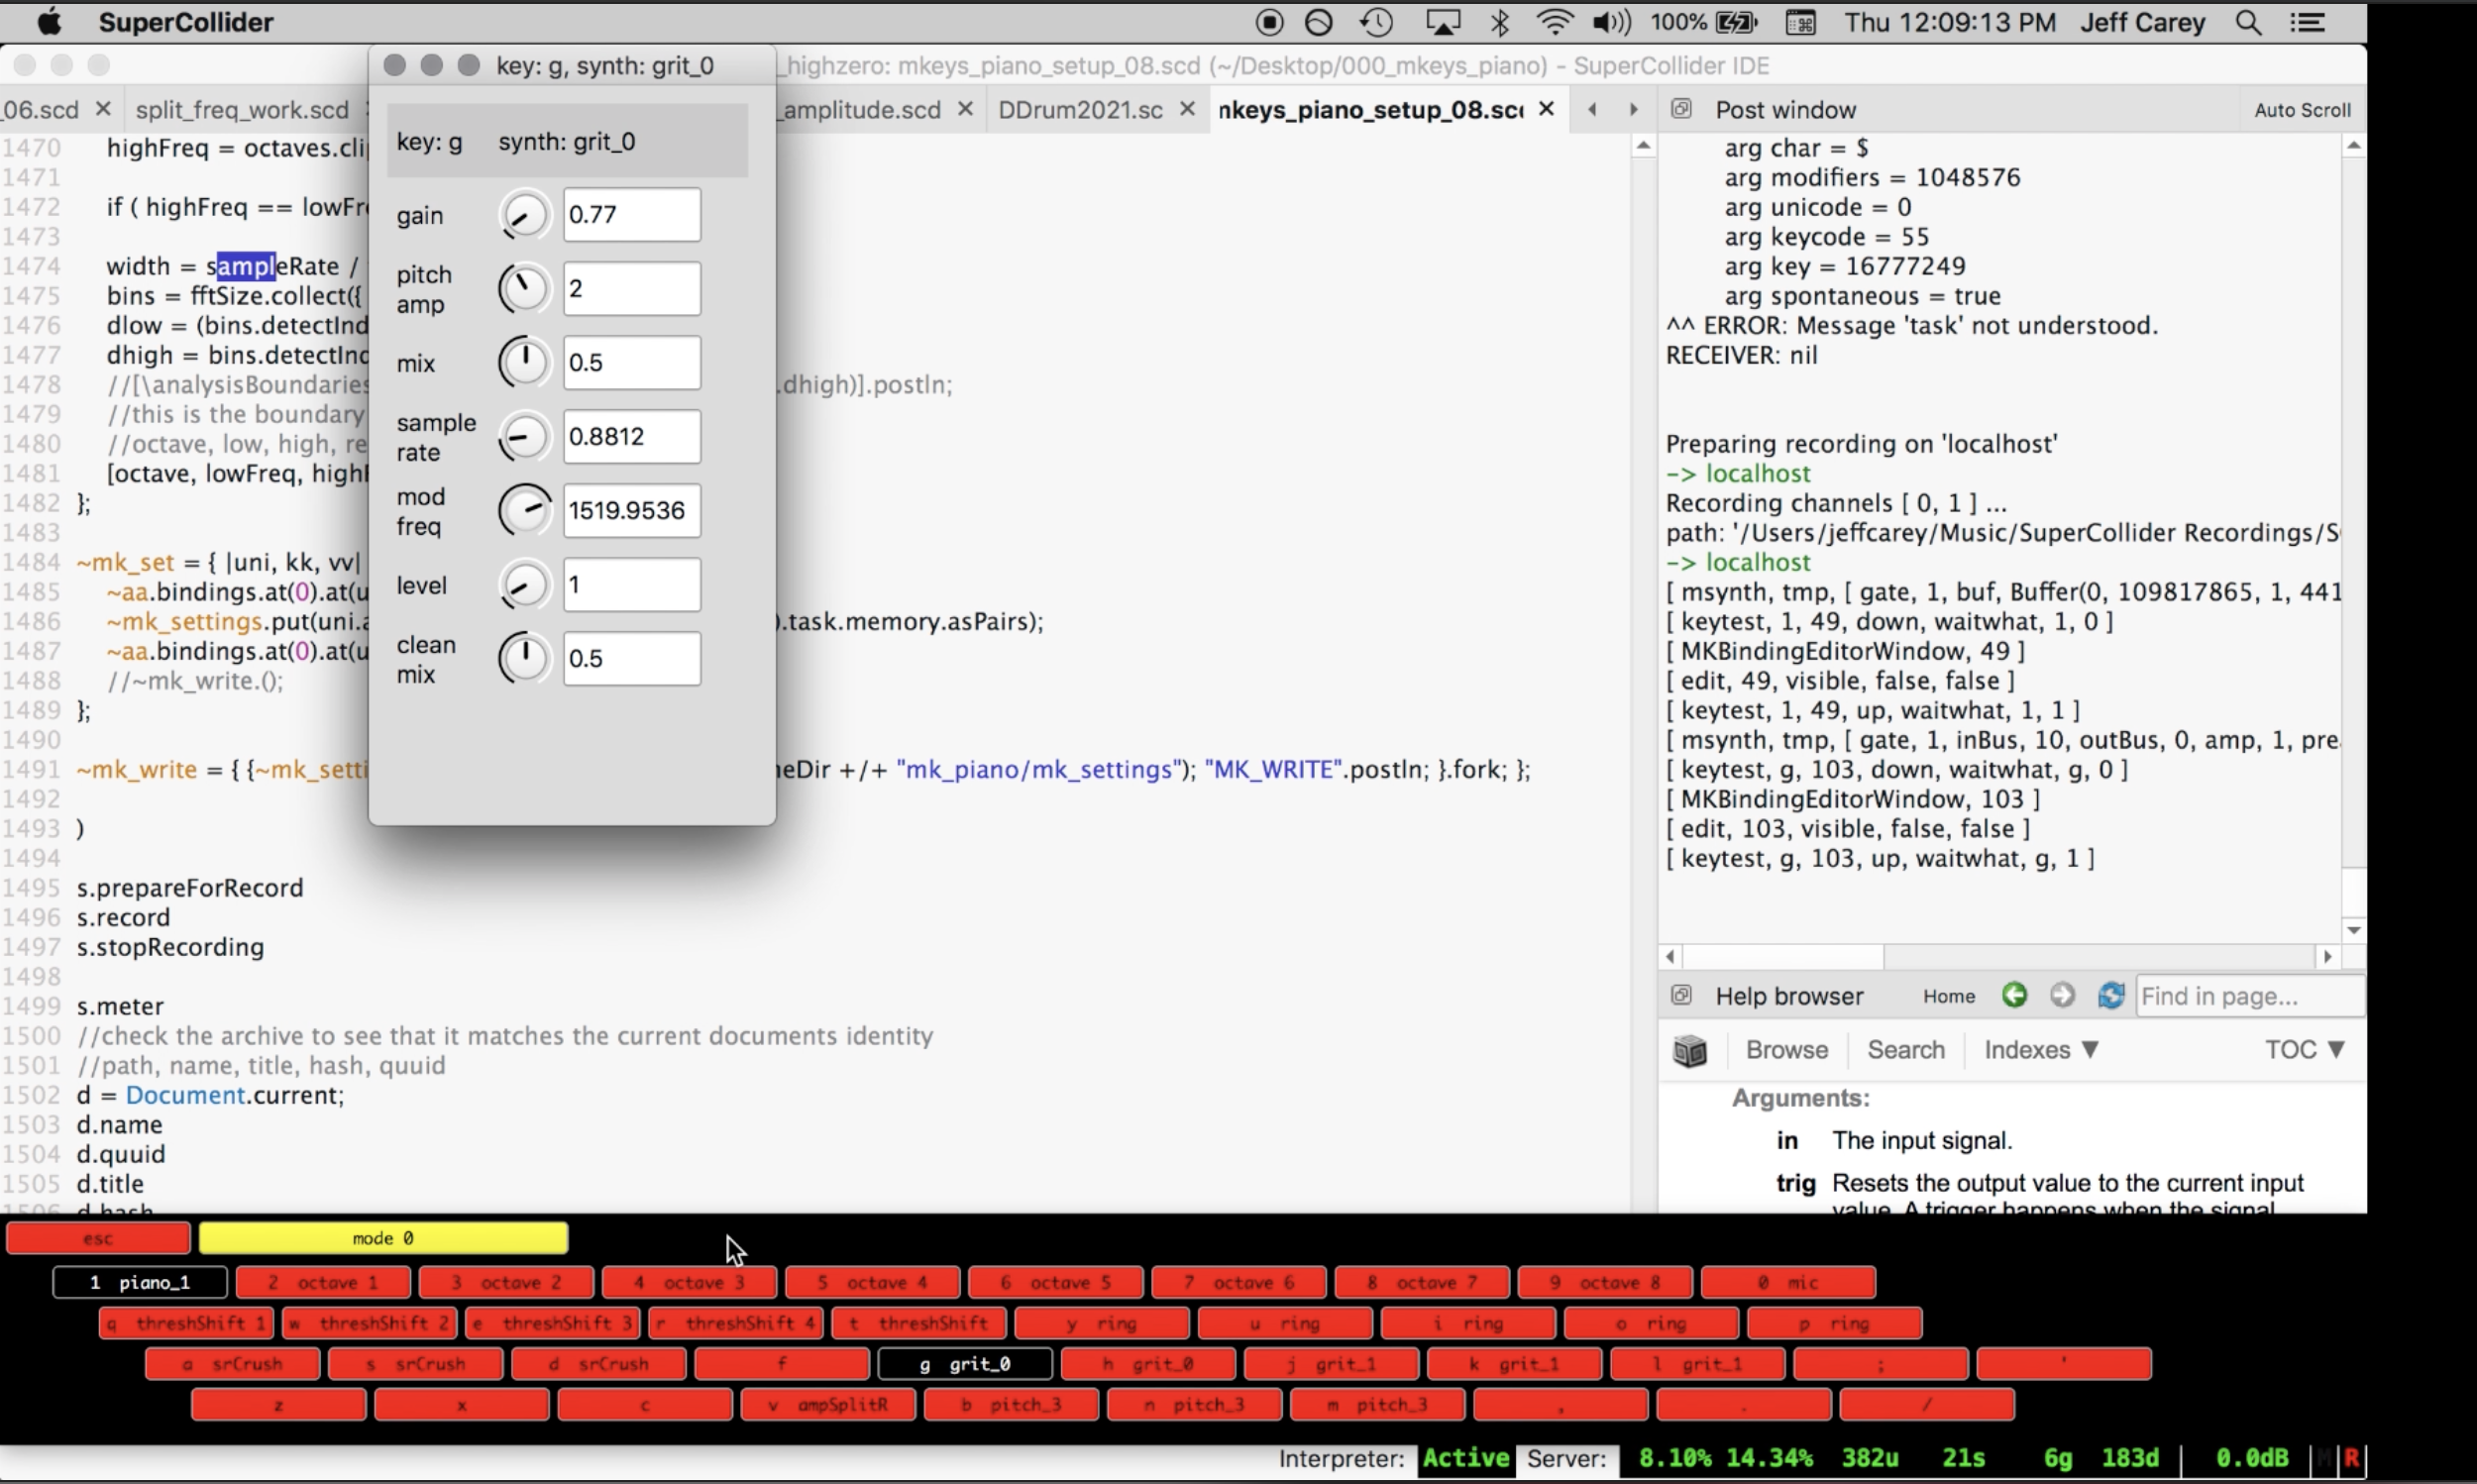The width and height of the screenshot is (2477, 1484).
Task: Open Wi-Fi menu bar icon
Action: pos(1554,22)
